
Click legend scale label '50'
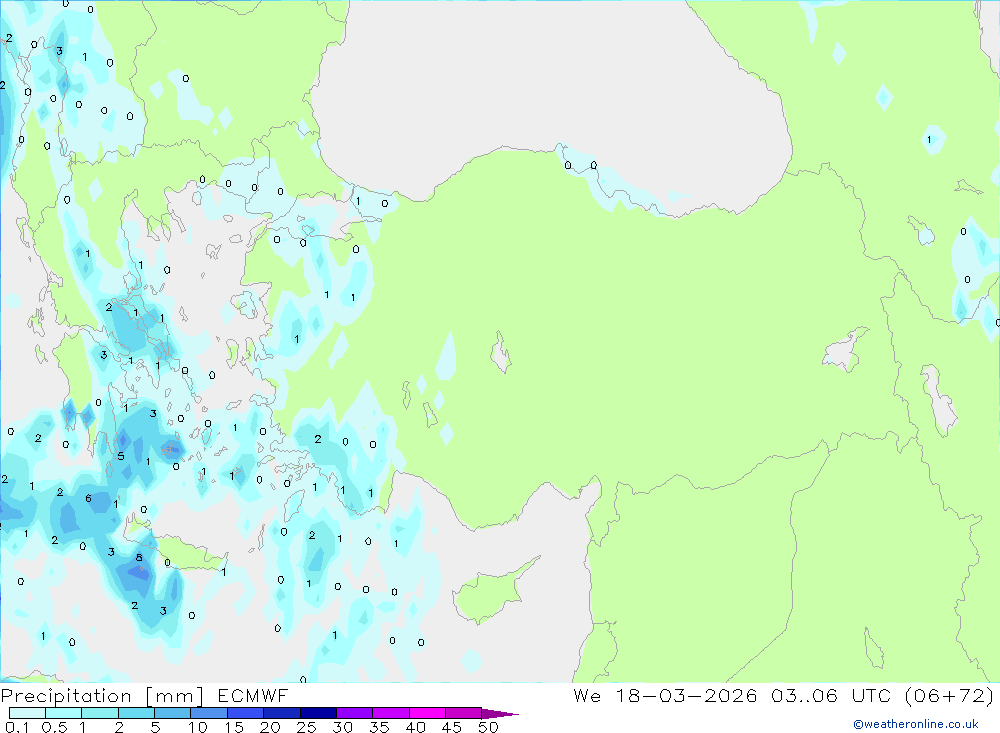(488, 727)
